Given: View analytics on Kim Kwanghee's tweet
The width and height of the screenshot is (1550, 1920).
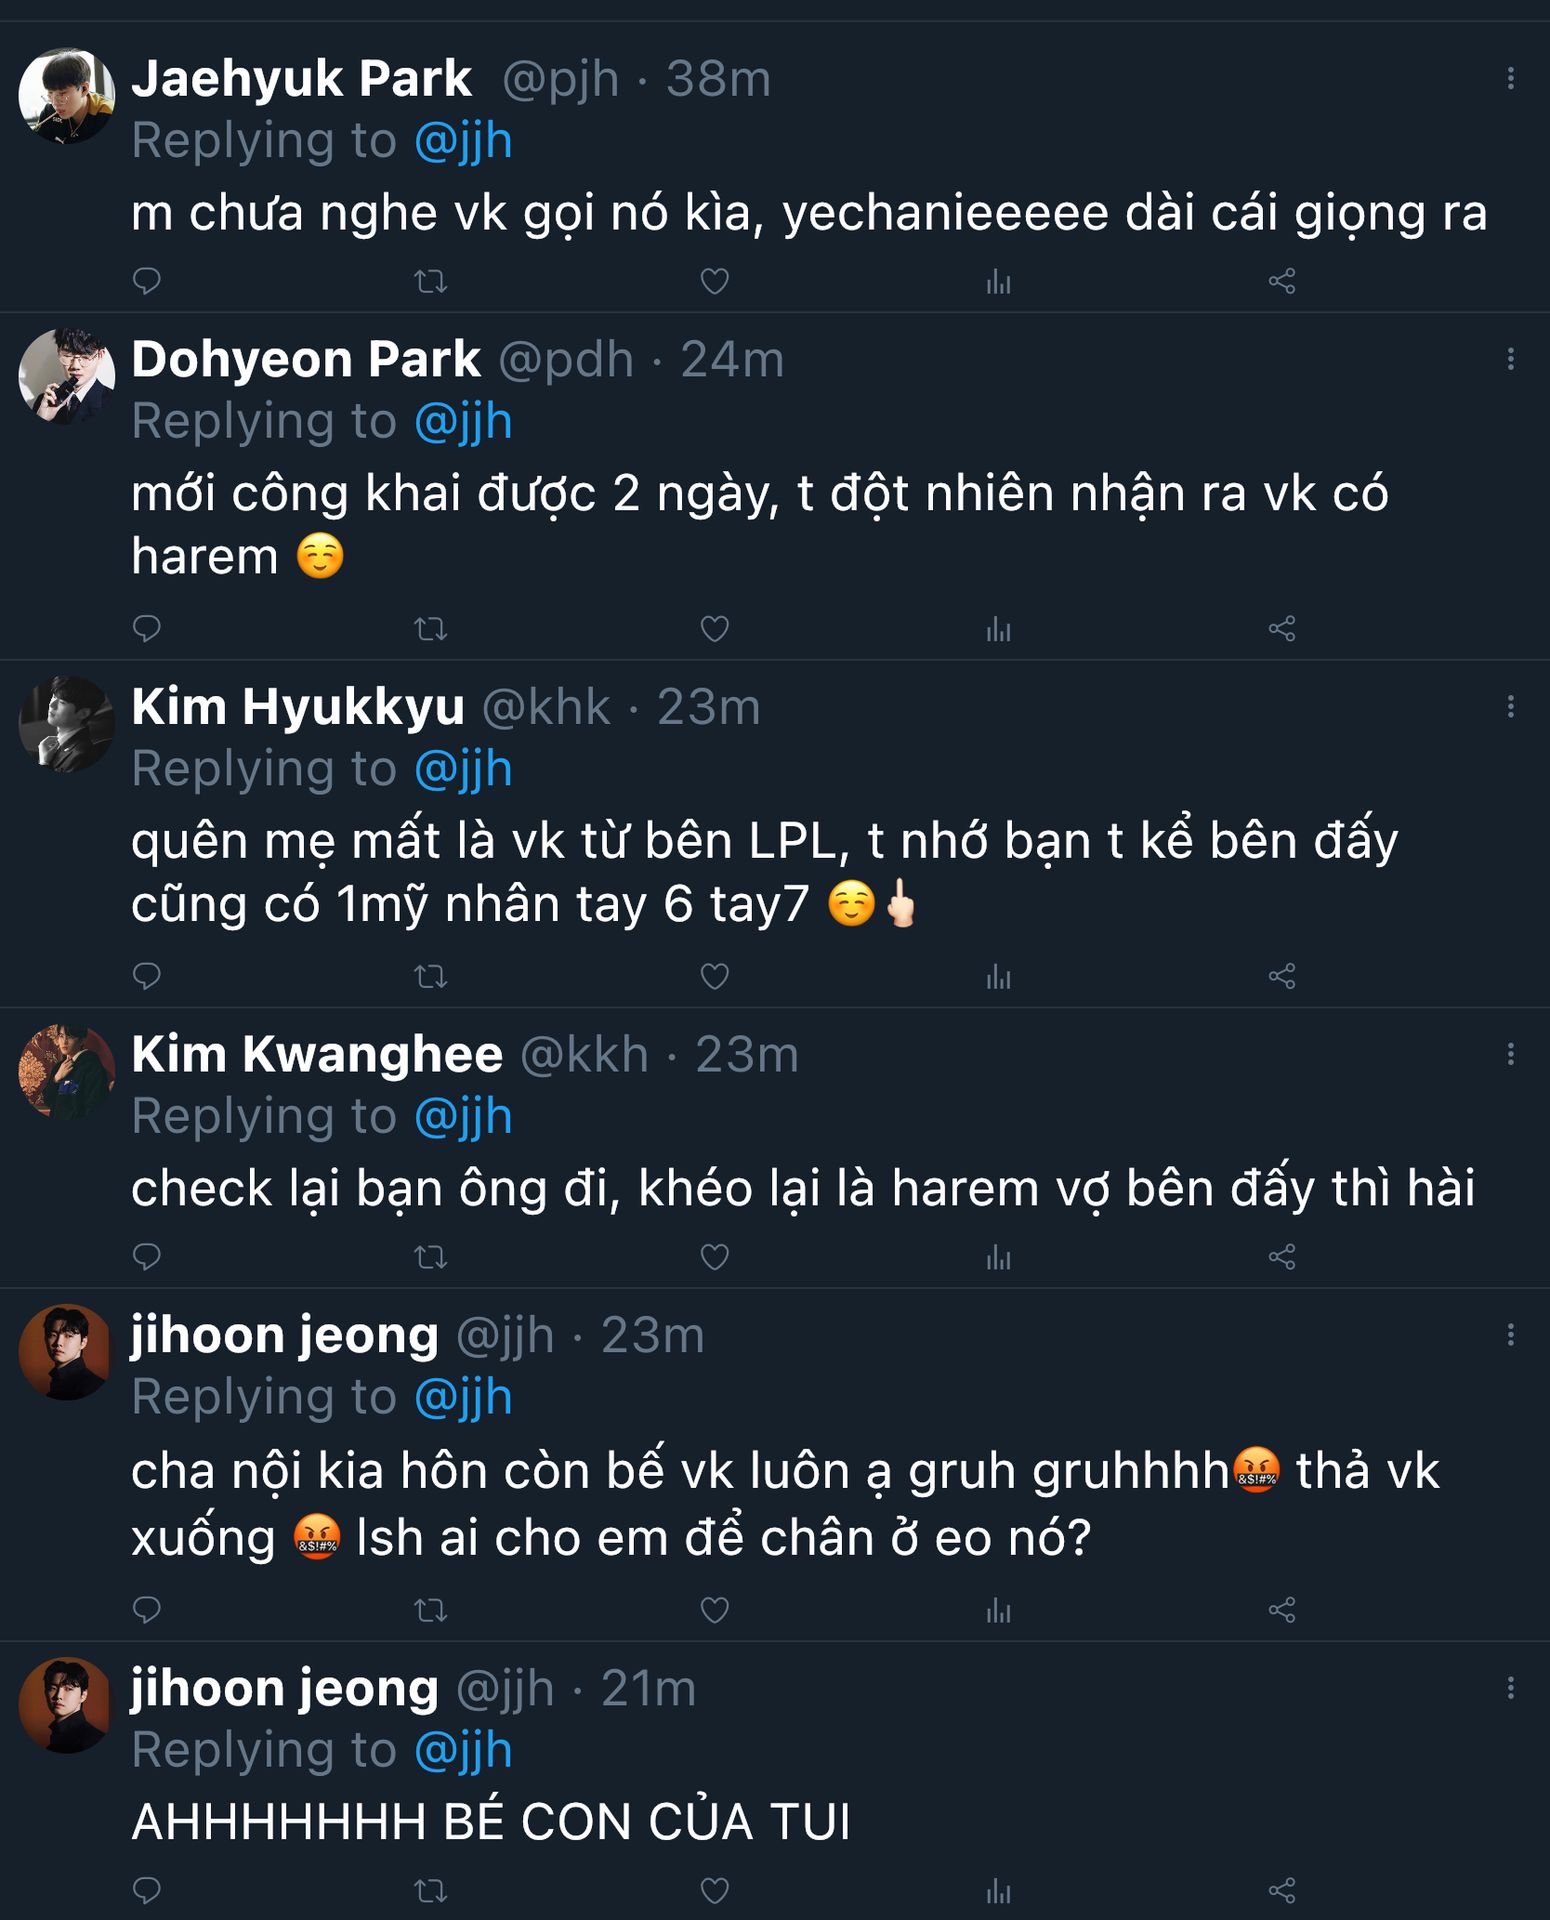Looking at the screenshot, I should [998, 1257].
